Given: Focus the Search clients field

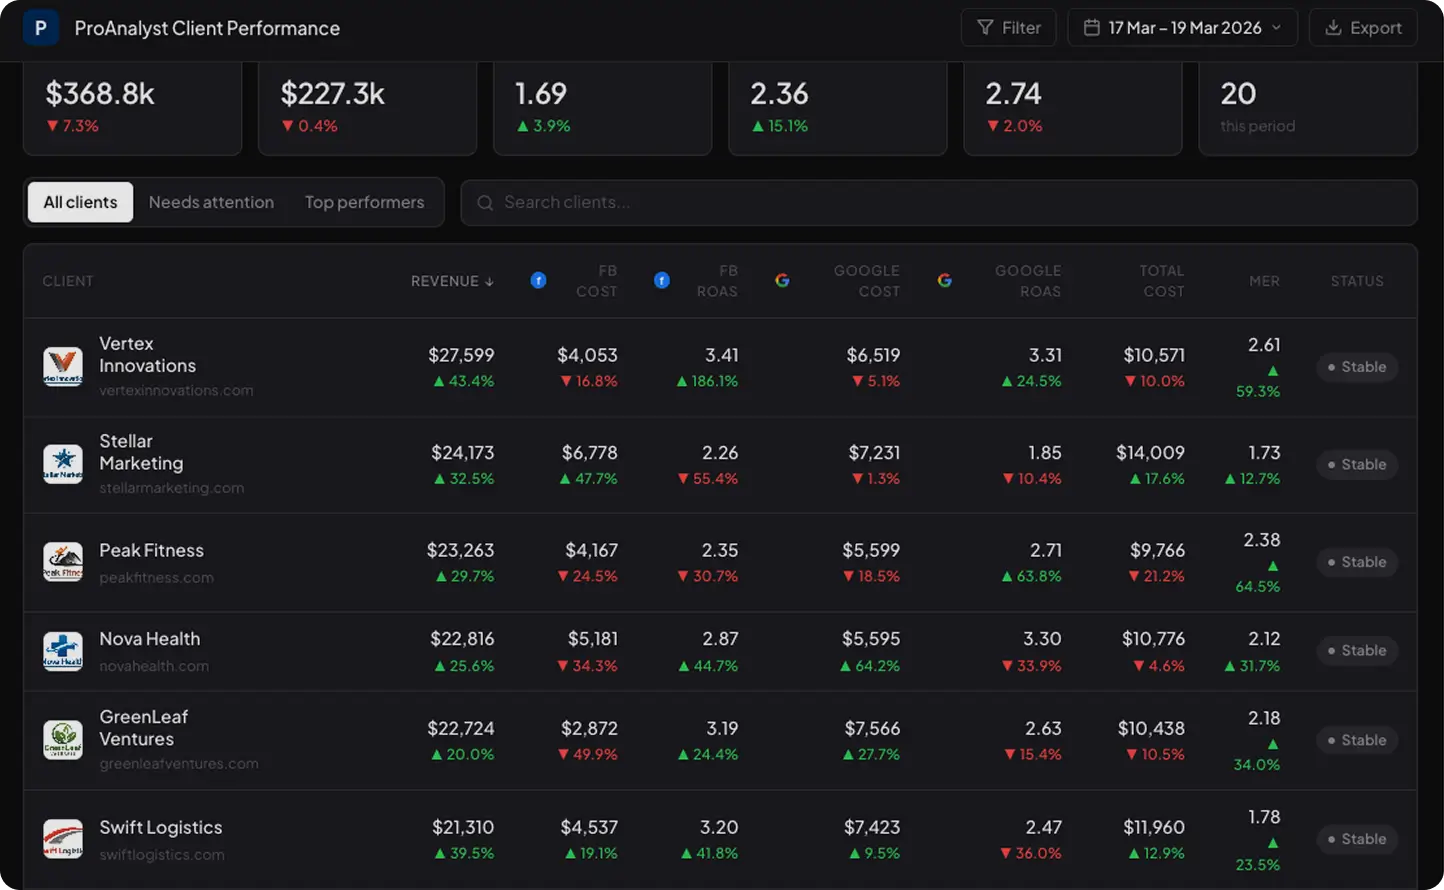Looking at the screenshot, I should click(x=939, y=203).
